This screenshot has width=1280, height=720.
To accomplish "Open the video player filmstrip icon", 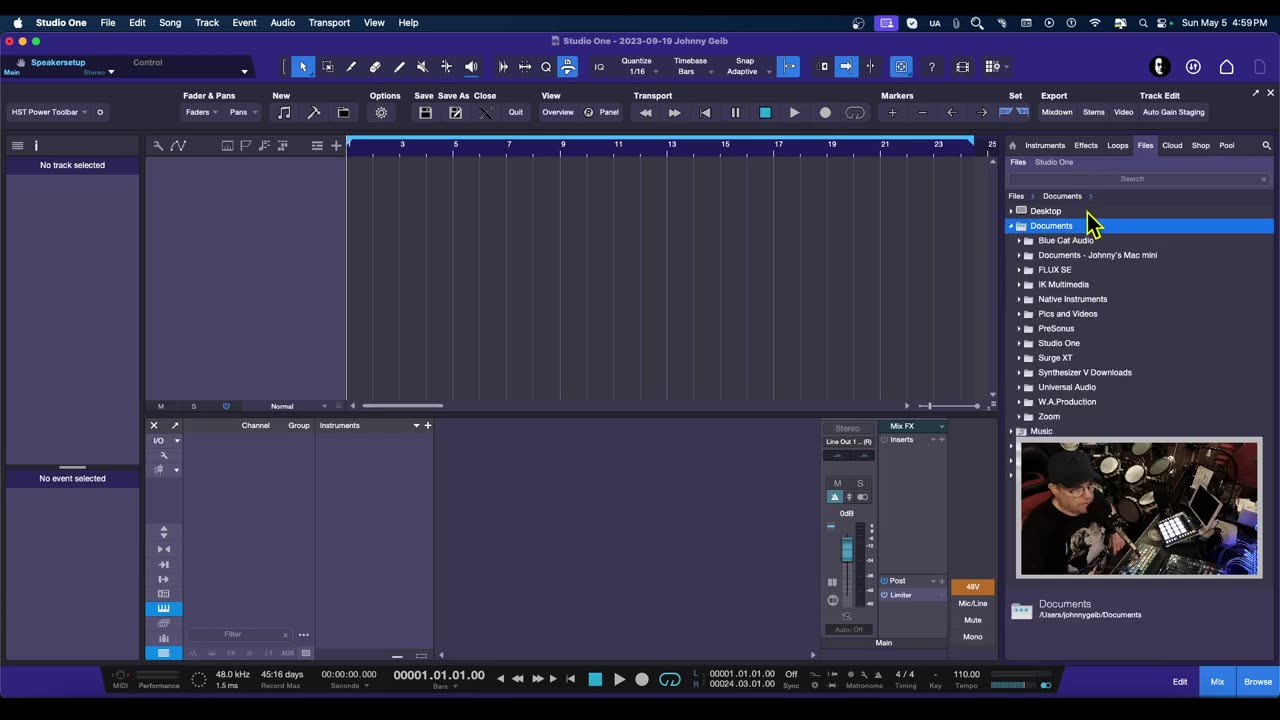I will pos(962,67).
